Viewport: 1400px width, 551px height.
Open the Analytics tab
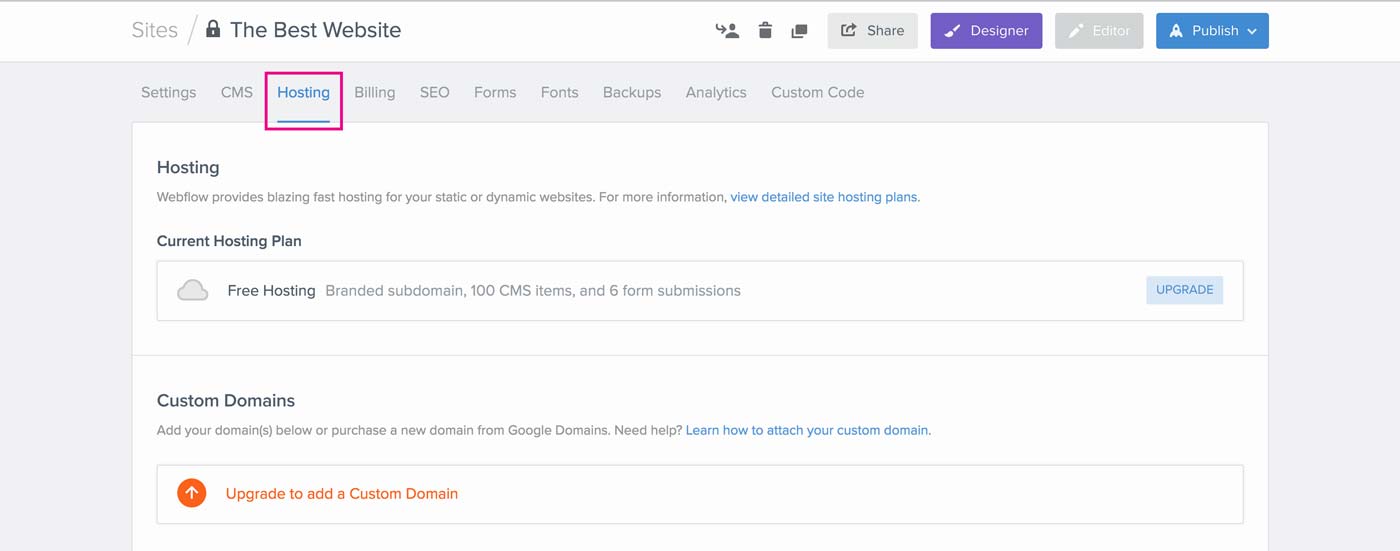[x=716, y=92]
